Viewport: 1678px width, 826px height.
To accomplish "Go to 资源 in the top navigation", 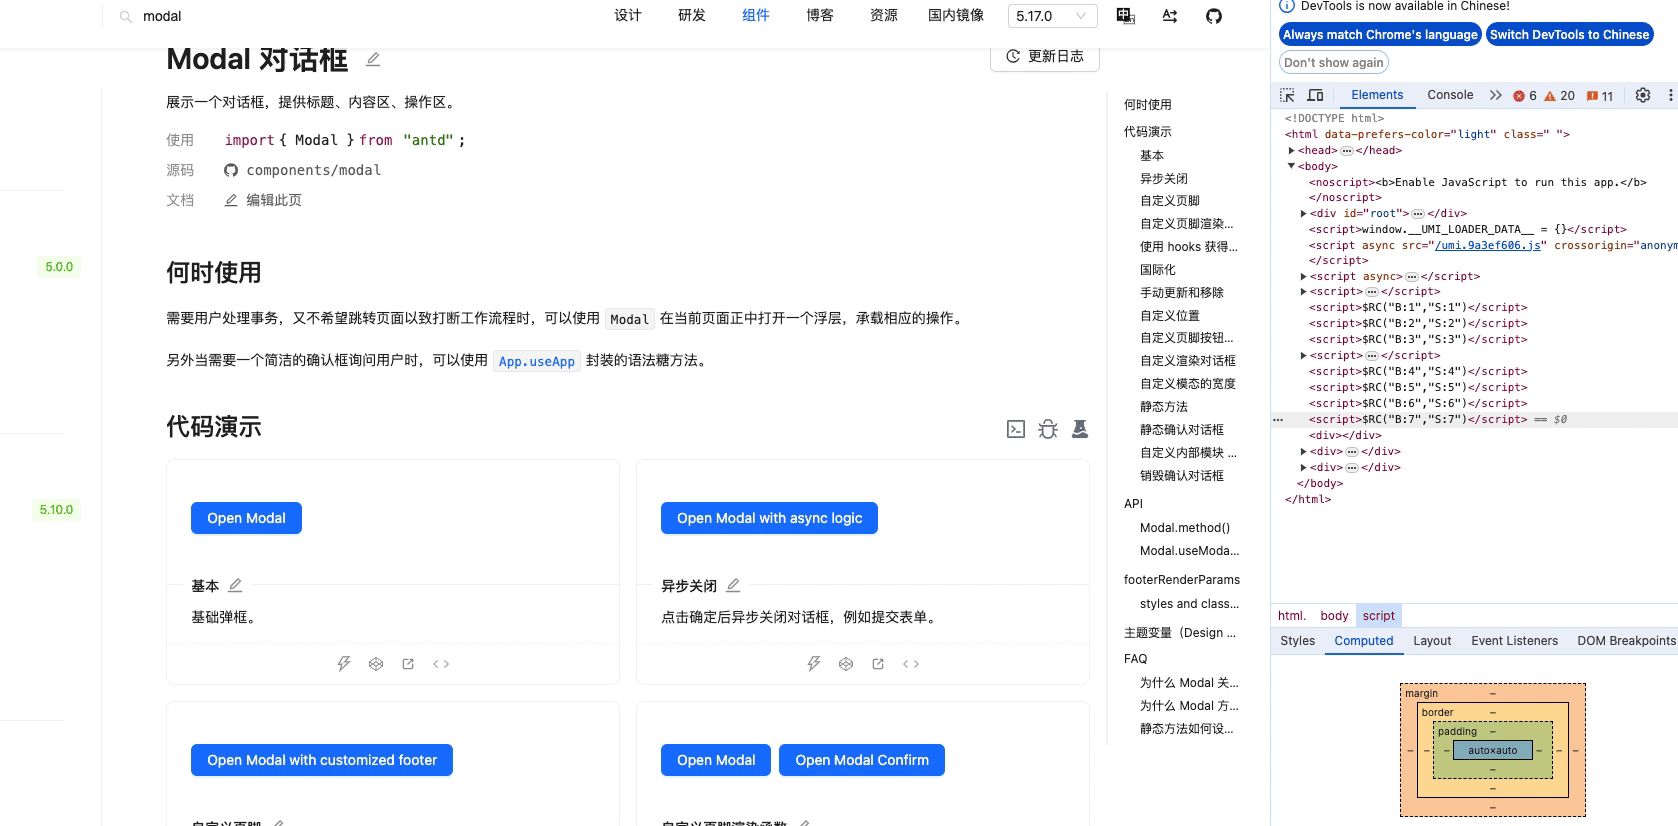I will tap(884, 16).
